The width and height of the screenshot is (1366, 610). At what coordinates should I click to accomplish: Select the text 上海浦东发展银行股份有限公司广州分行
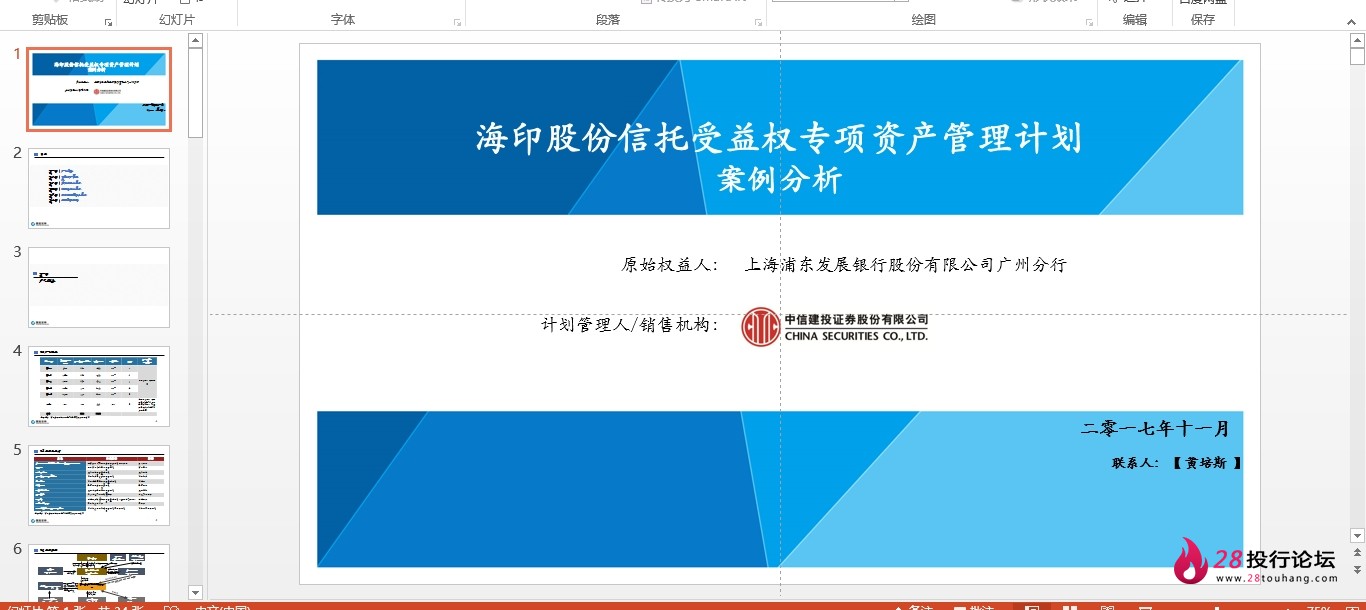click(x=906, y=265)
